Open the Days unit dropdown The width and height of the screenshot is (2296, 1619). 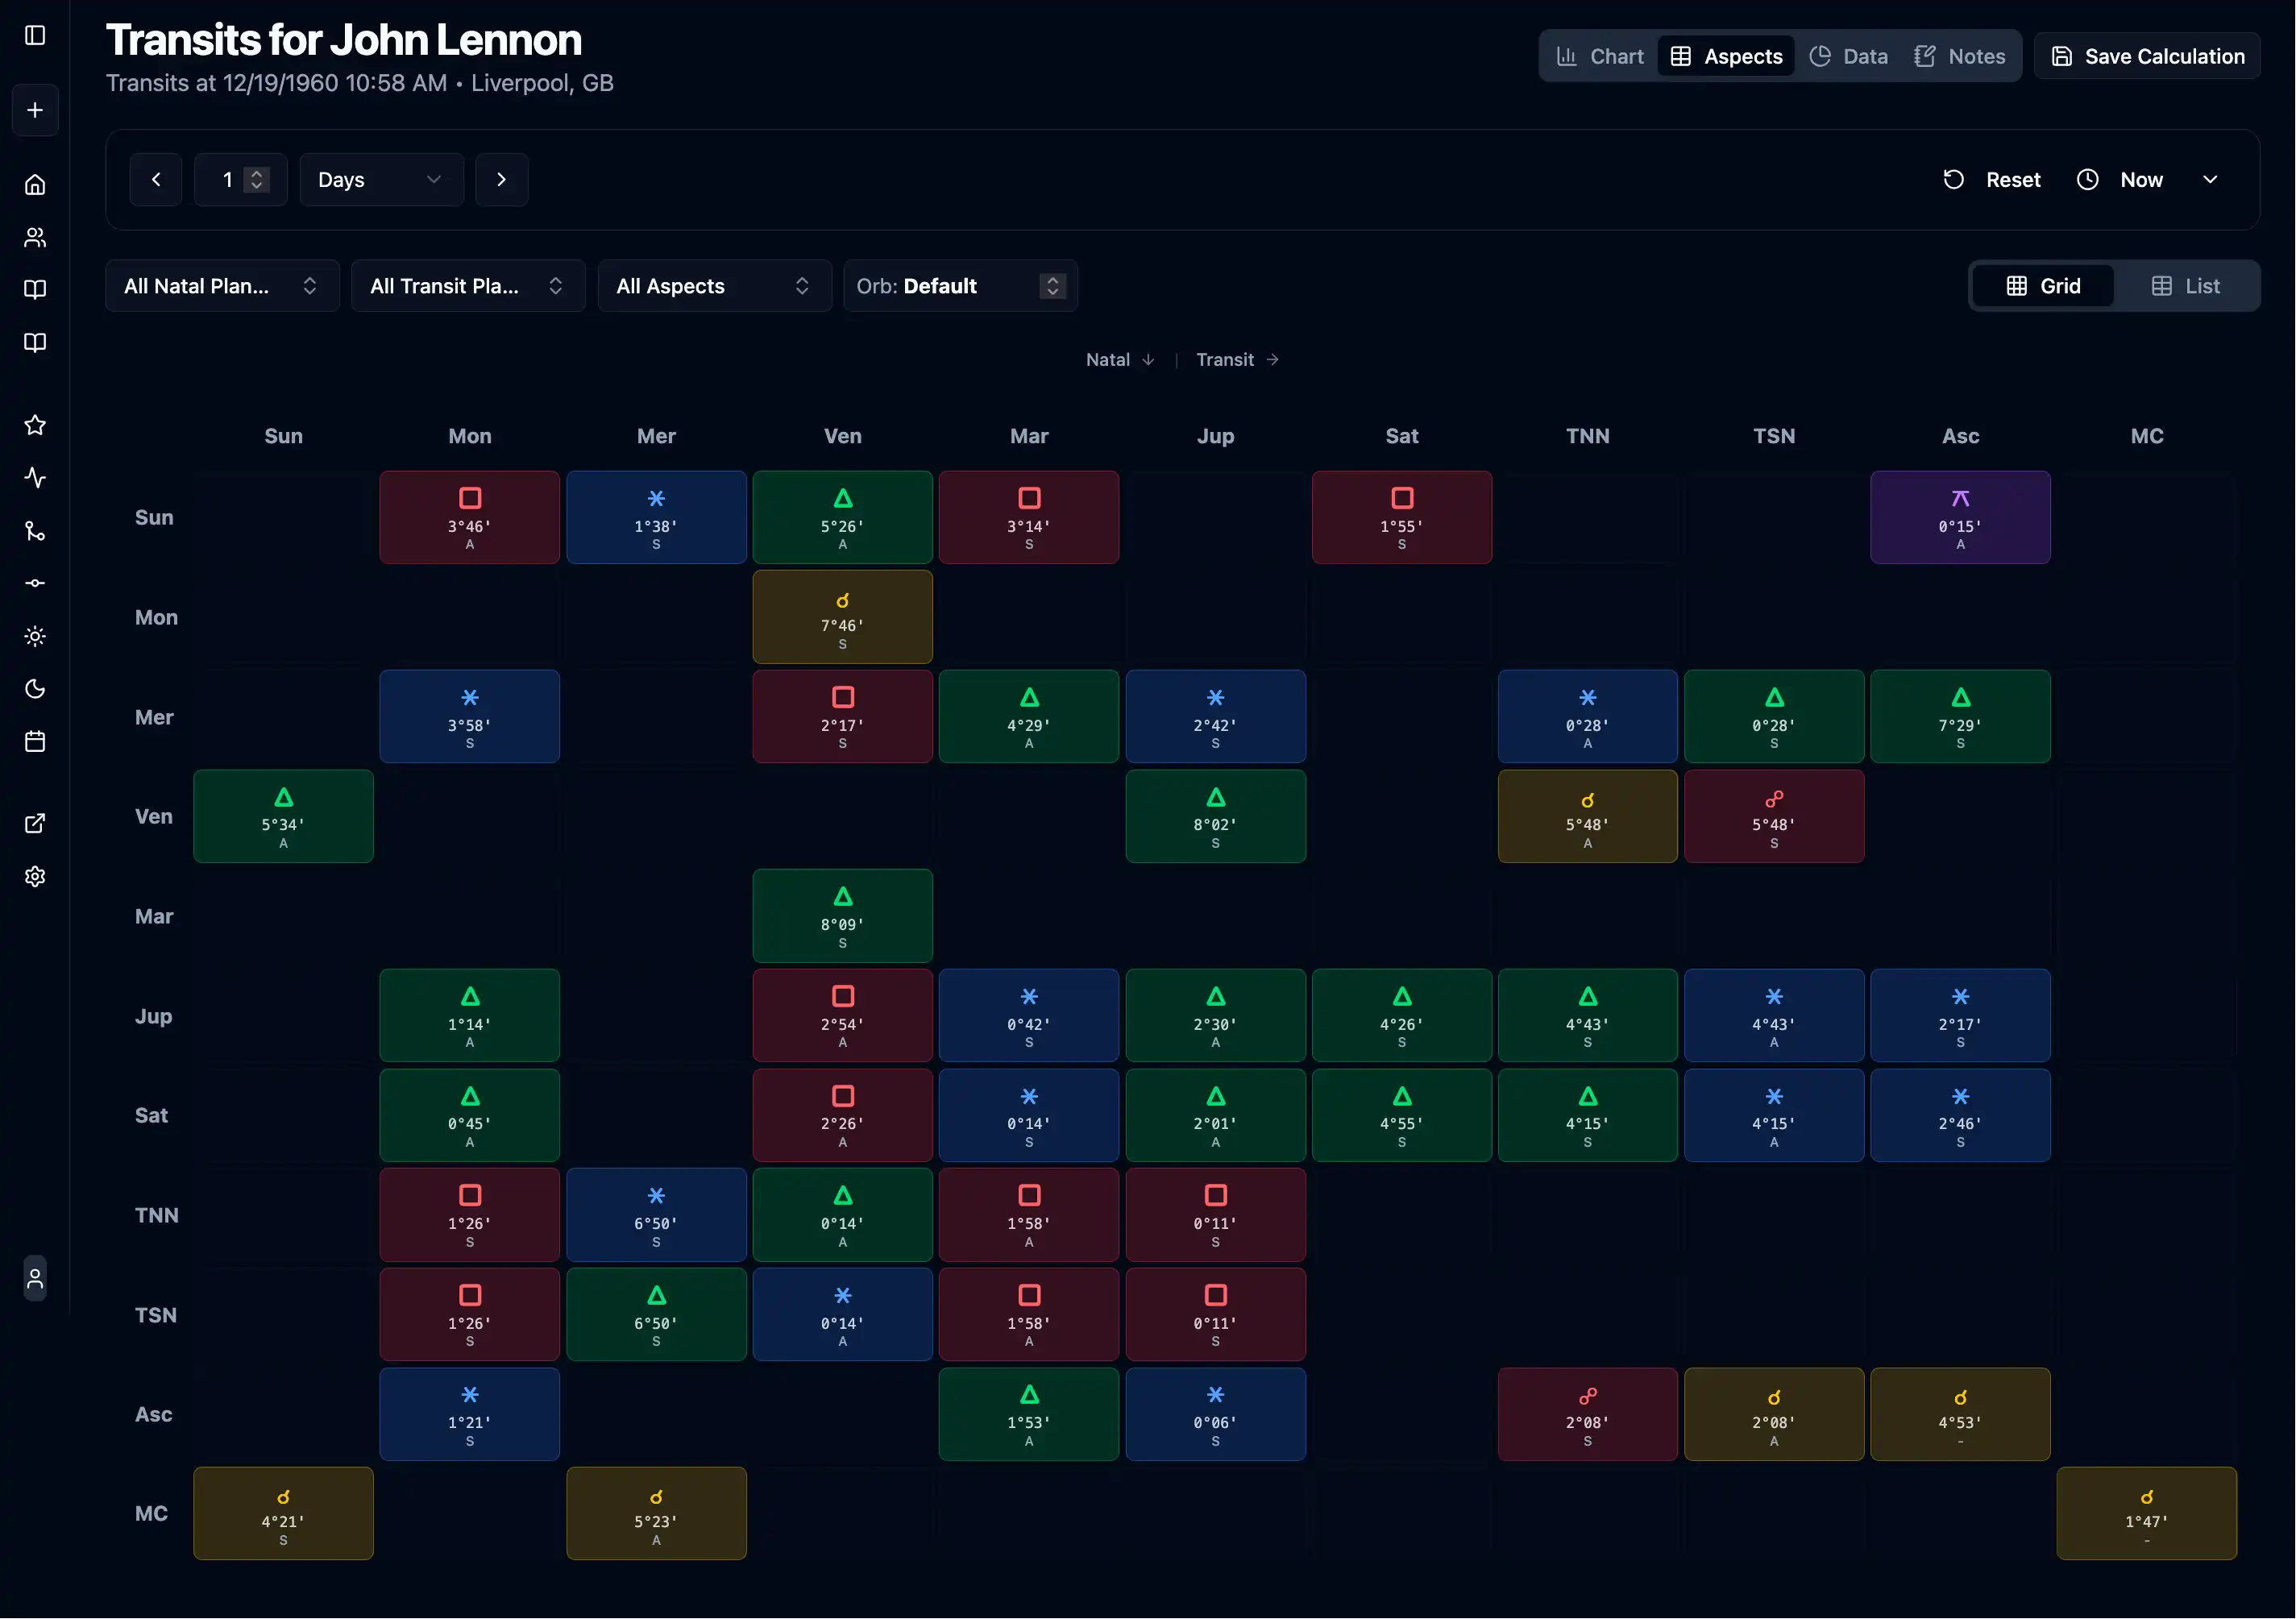point(380,180)
